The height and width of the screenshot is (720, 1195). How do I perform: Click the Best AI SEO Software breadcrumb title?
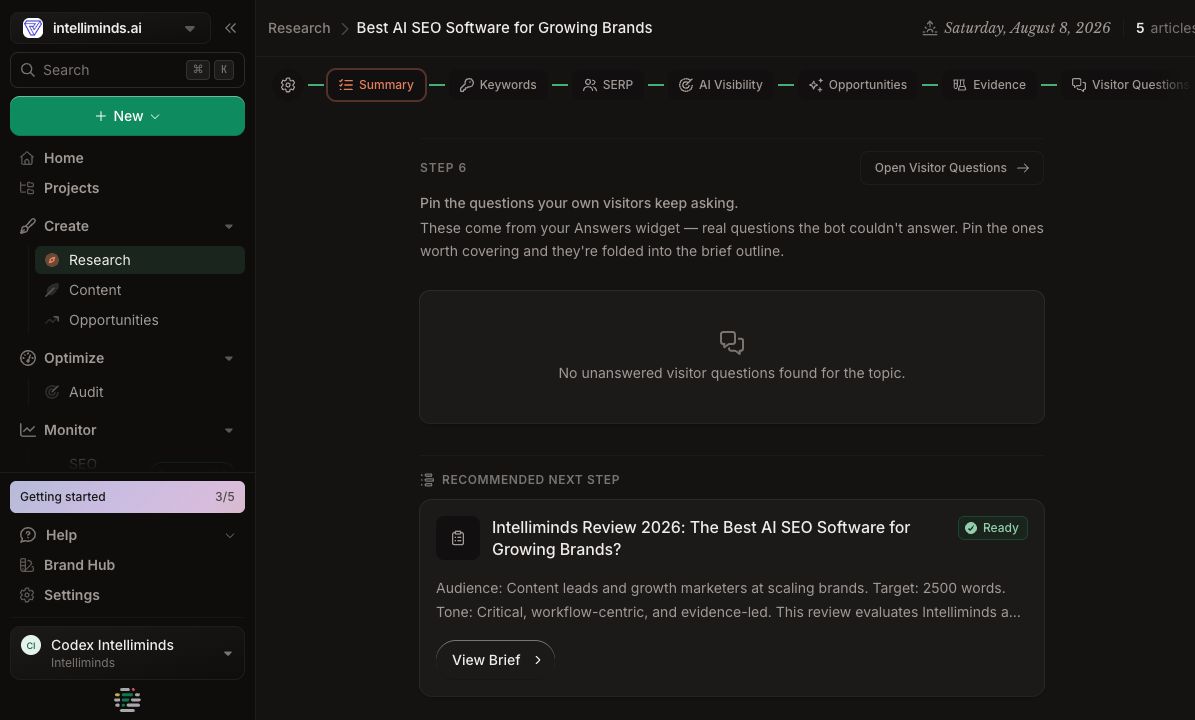click(505, 28)
